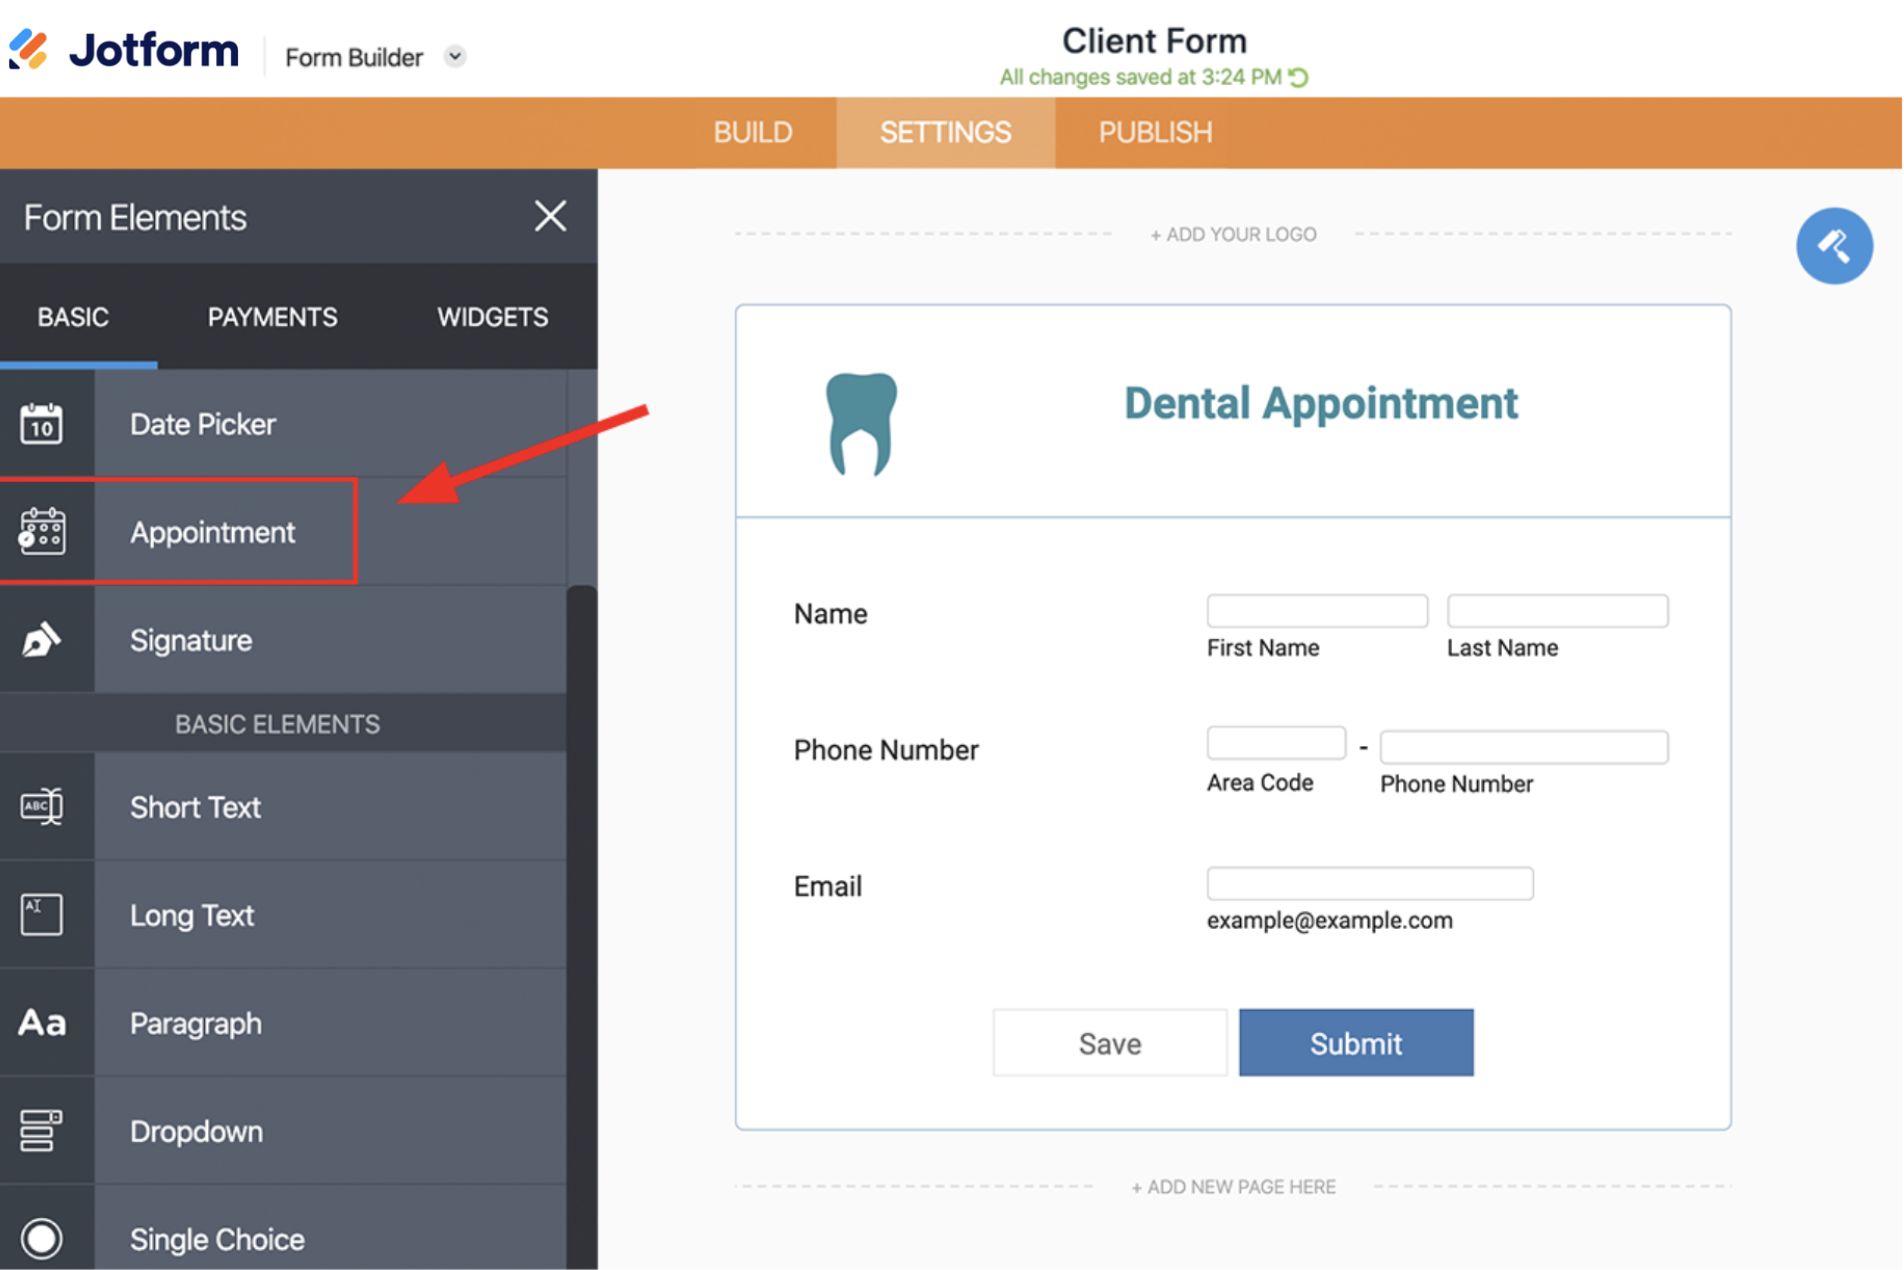Open the blue Form Designer paint roller
This screenshot has height=1270, width=1904.
coord(1833,246)
